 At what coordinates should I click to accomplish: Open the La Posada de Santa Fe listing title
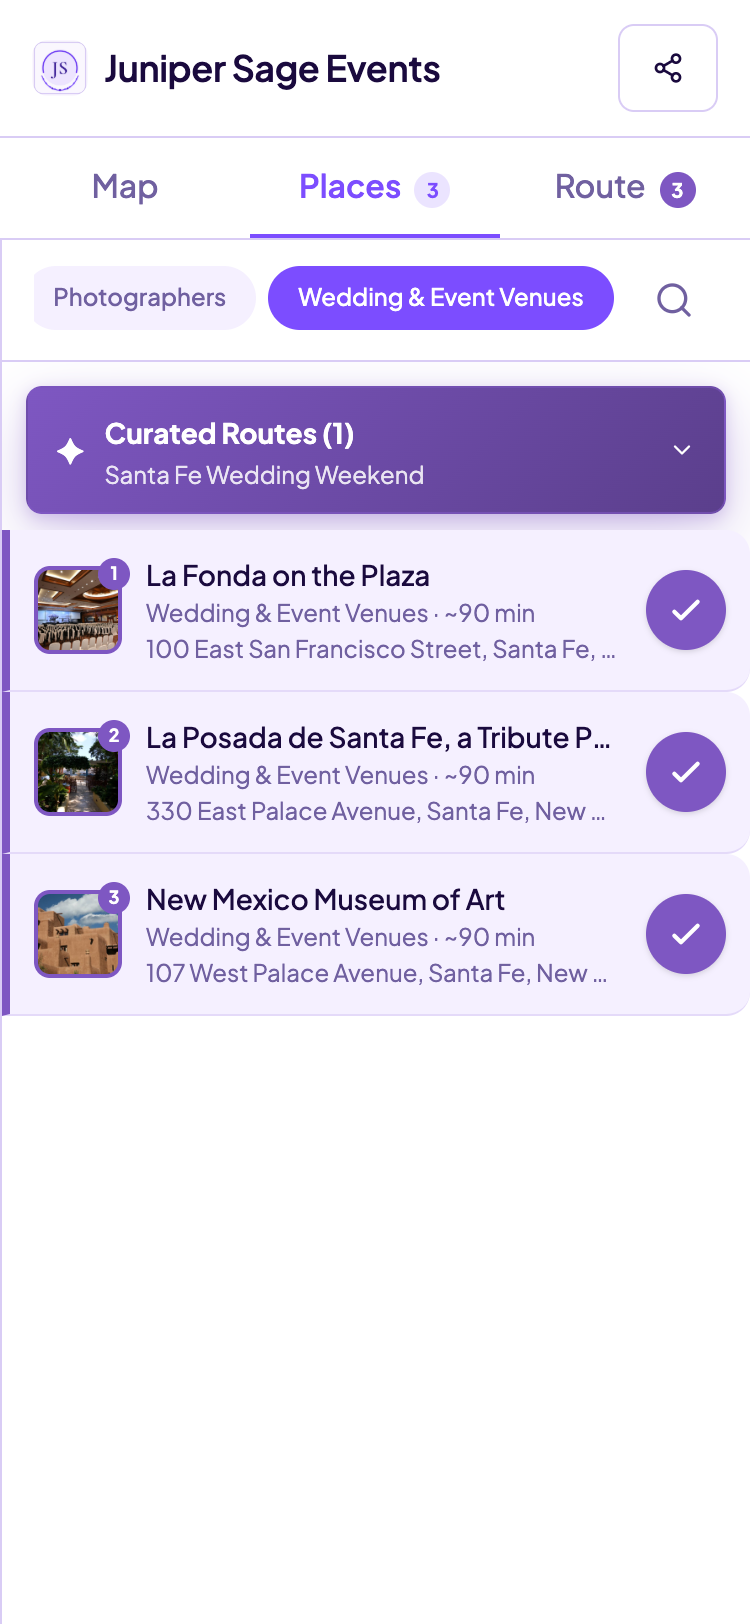[x=378, y=738]
